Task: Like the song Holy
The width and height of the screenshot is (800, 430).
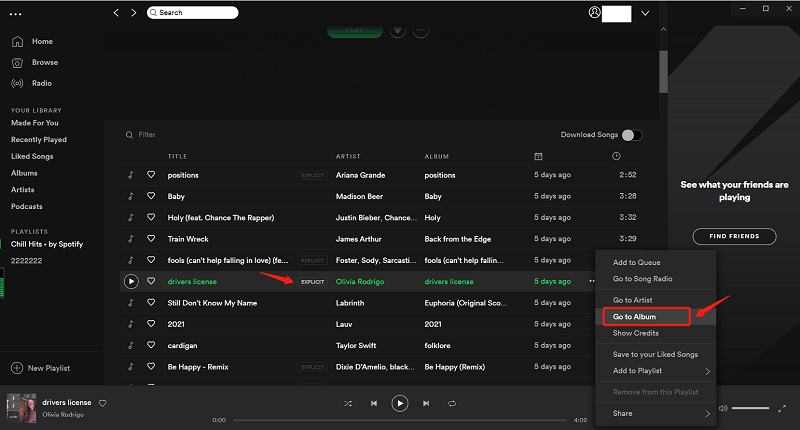Action: coord(151,217)
